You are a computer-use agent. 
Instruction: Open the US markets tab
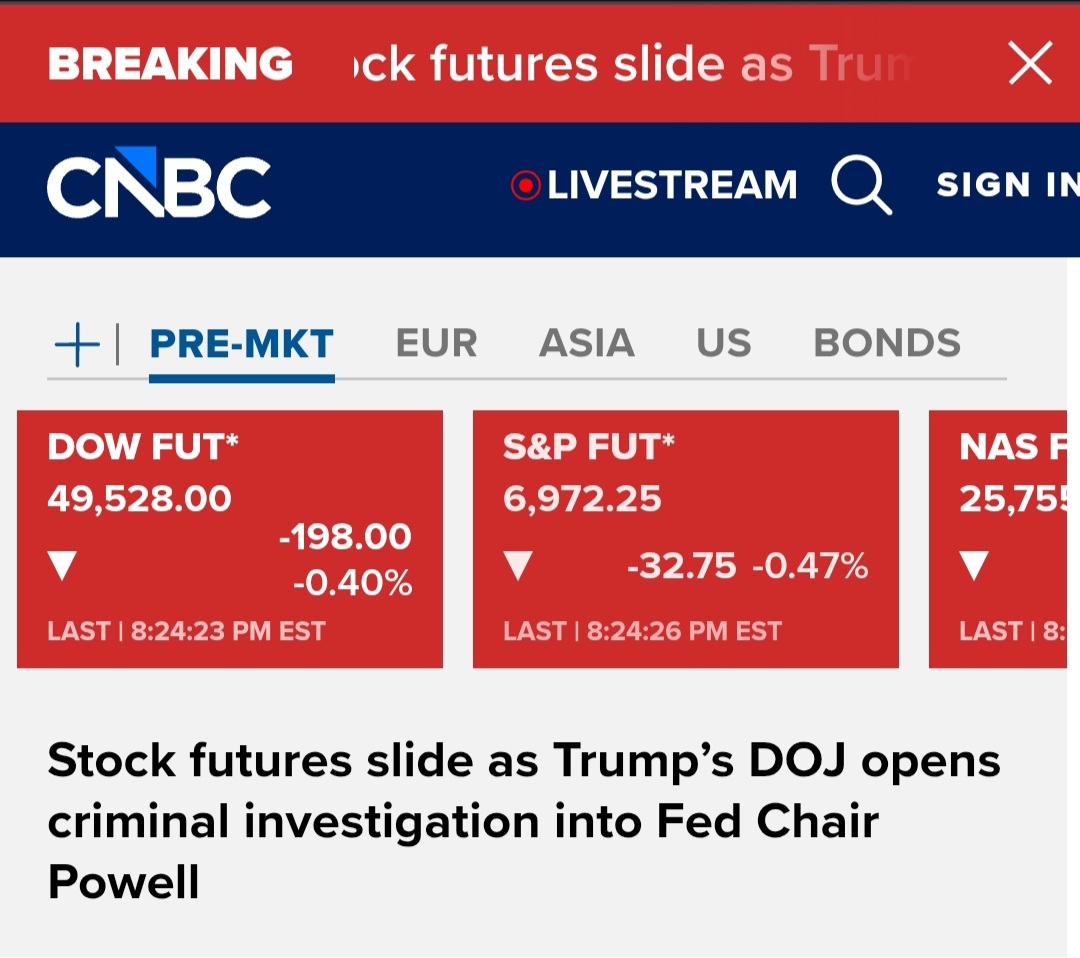click(x=723, y=344)
